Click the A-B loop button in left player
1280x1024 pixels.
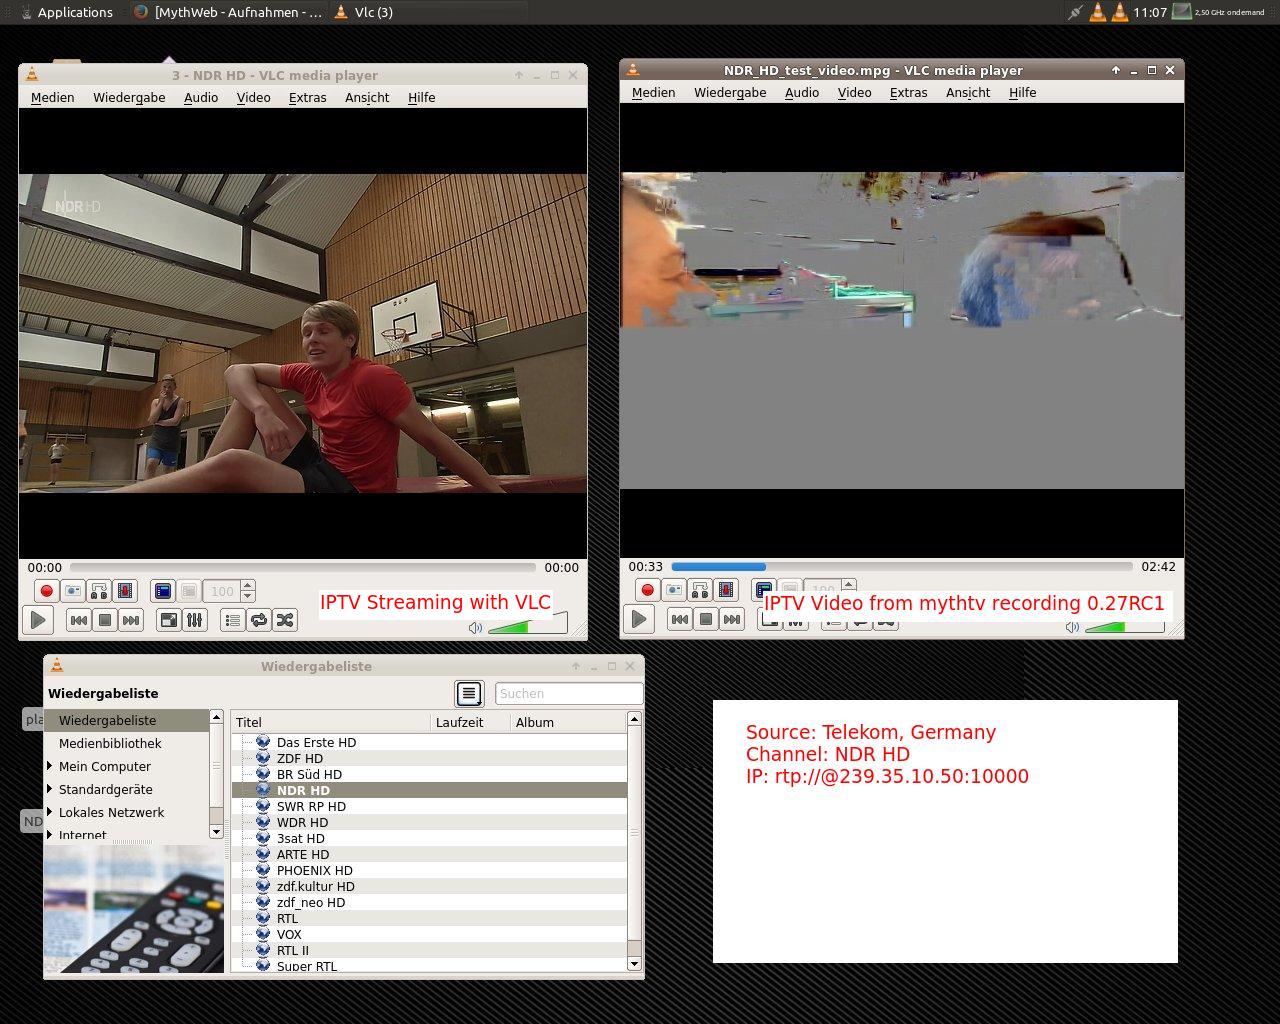pyautogui.click(x=98, y=591)
